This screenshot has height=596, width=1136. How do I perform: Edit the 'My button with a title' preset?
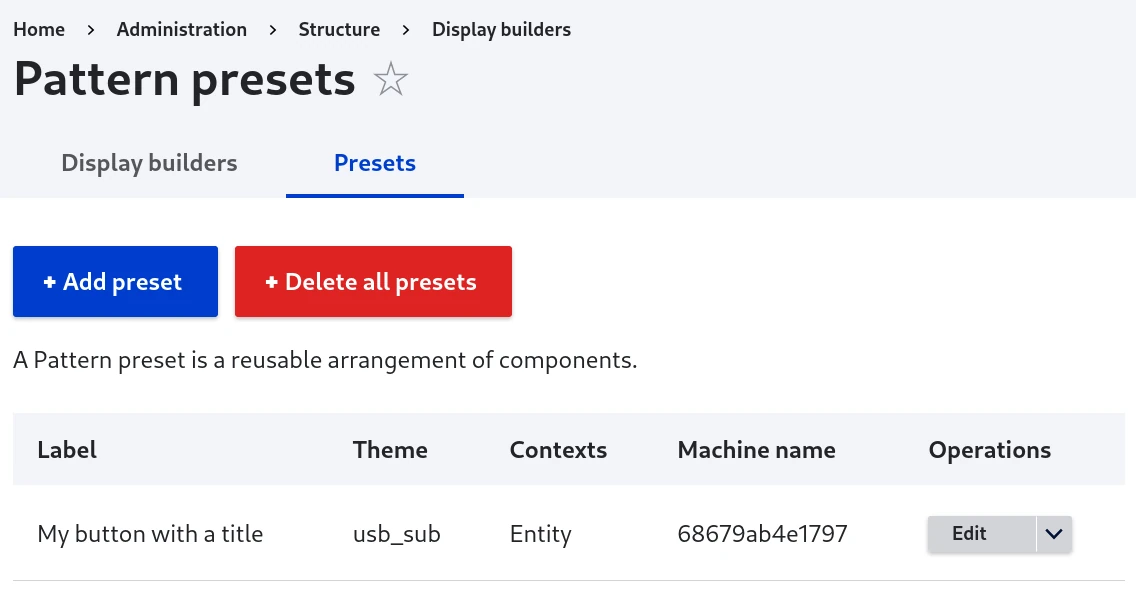pyautogui.click(x=981, y=534)
